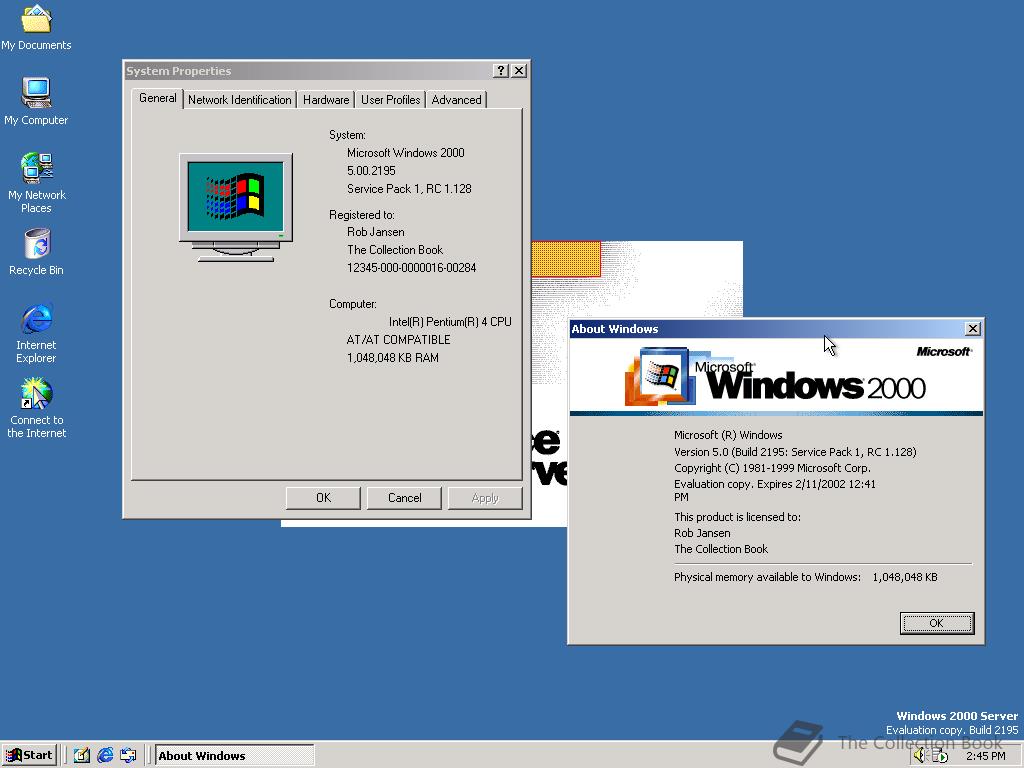Click "Service Pack 1, RC 1.128" in System Properties
The width and height of the screenshot is (1024, 768).
click(409, 189)
